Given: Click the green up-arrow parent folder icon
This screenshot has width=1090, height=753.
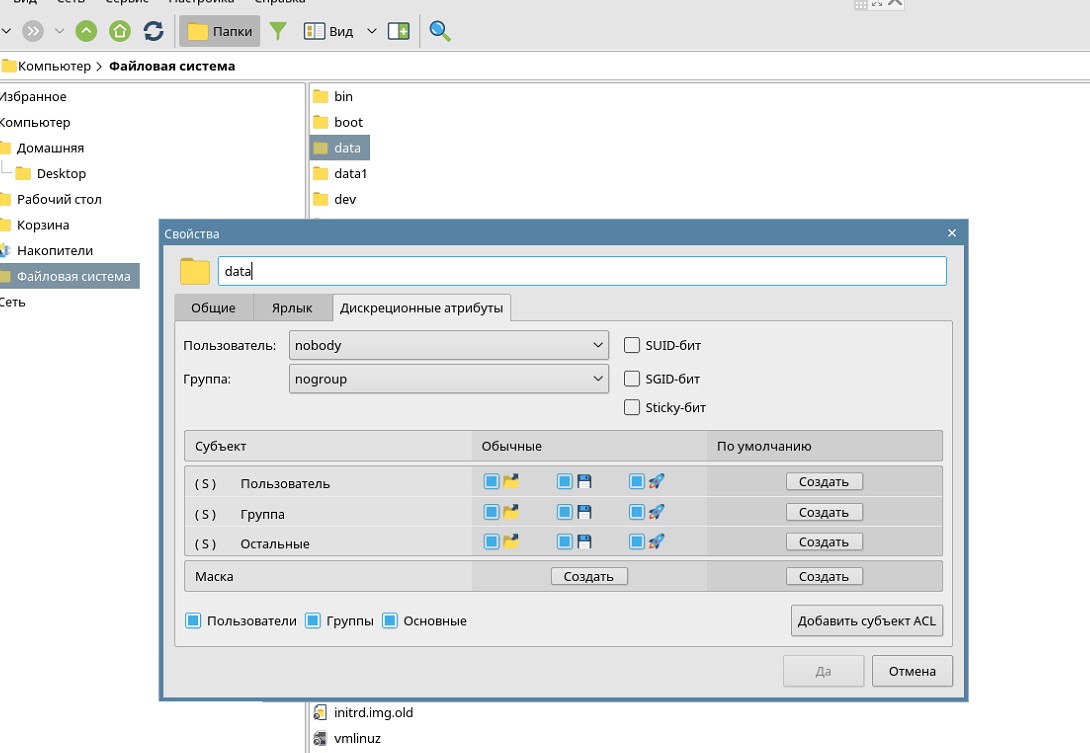Looking at the screenshot, I should (87, 31).
